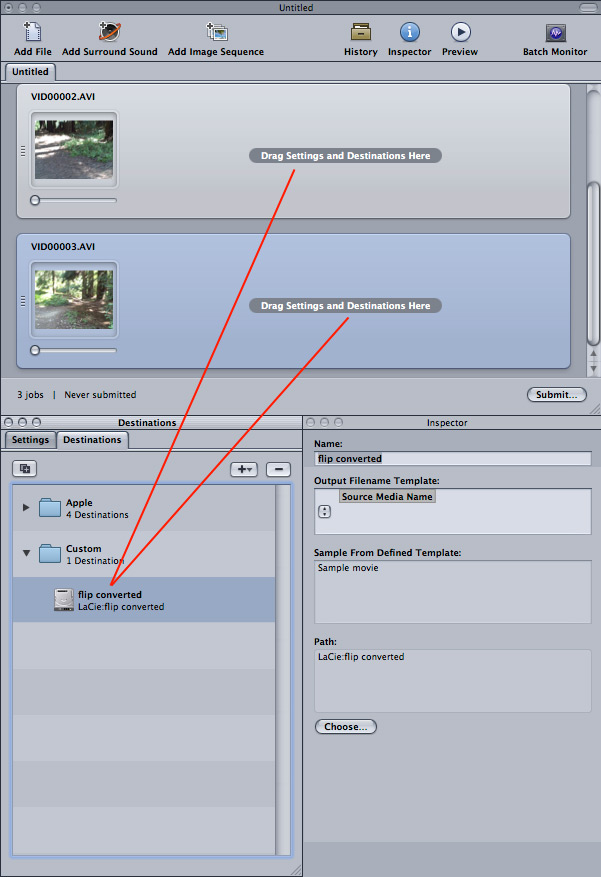Switch to the Destinations tab
The height and width of the screenshot is (877, 601).
click(x=92, y=440)
